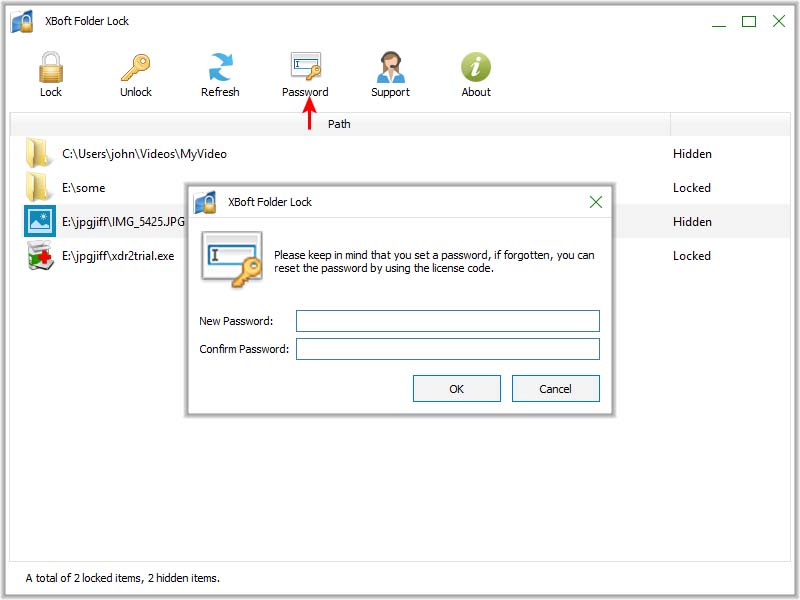The width and height of the screenshot is (800, 600).
Task: Cancel the password dialog
Action: click(556, 389)
